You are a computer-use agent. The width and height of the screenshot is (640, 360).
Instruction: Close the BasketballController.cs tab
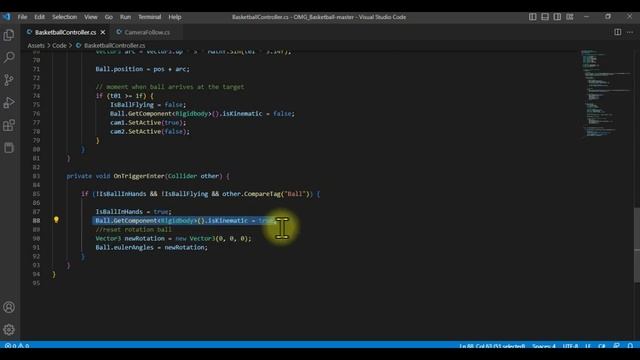tap(103, 32)
